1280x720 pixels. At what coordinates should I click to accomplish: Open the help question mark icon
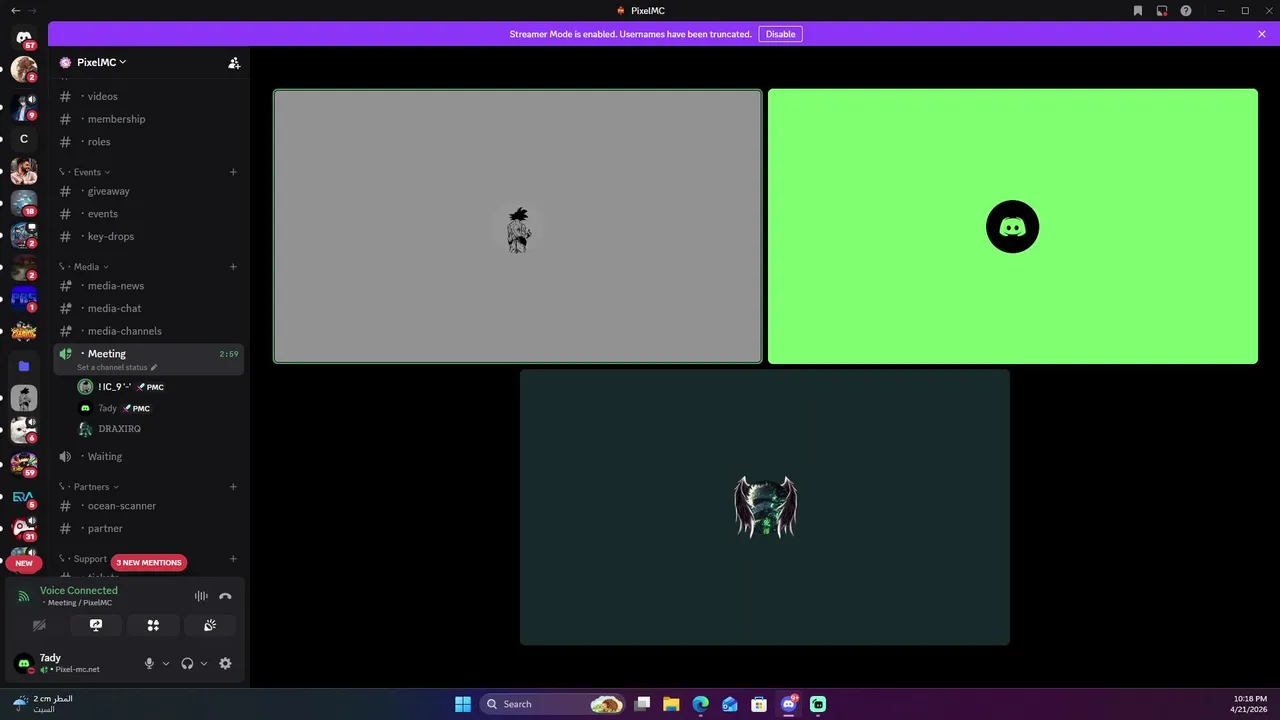coord(1186,11)
